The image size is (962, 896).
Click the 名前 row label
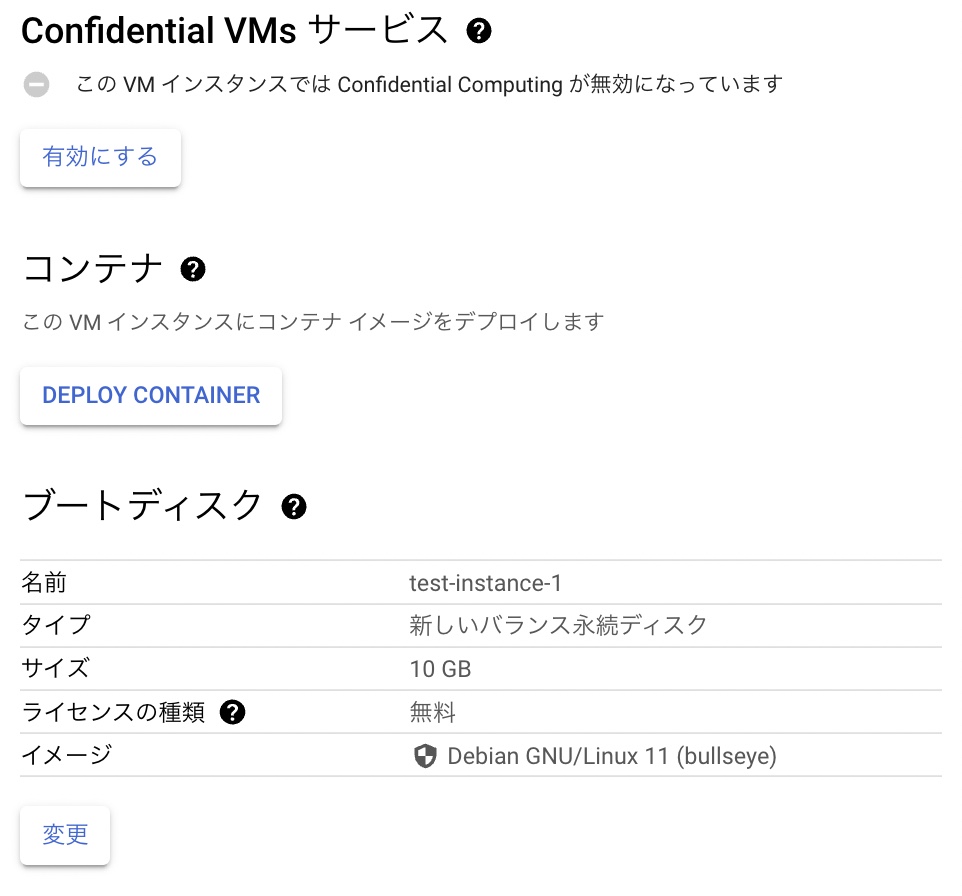click(x=43, y=581)
